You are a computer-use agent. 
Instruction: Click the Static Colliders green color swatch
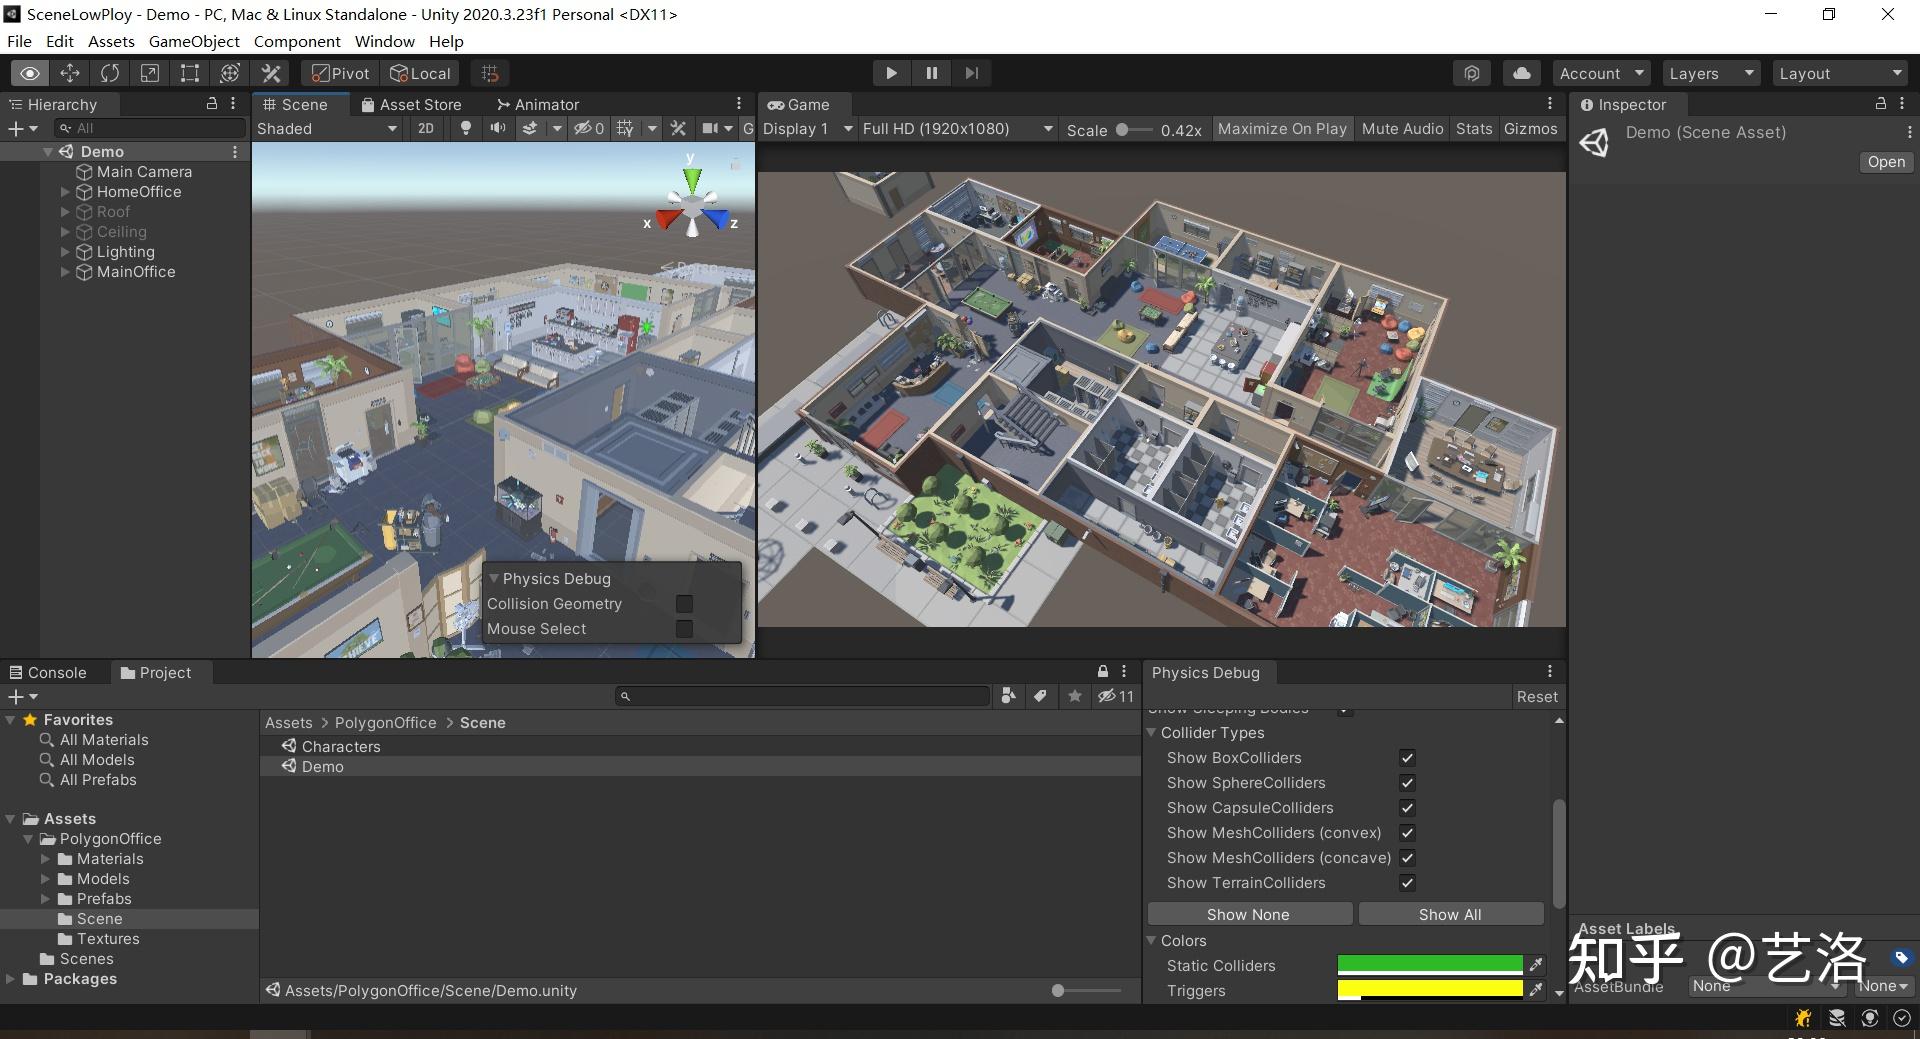[1429, 965]
